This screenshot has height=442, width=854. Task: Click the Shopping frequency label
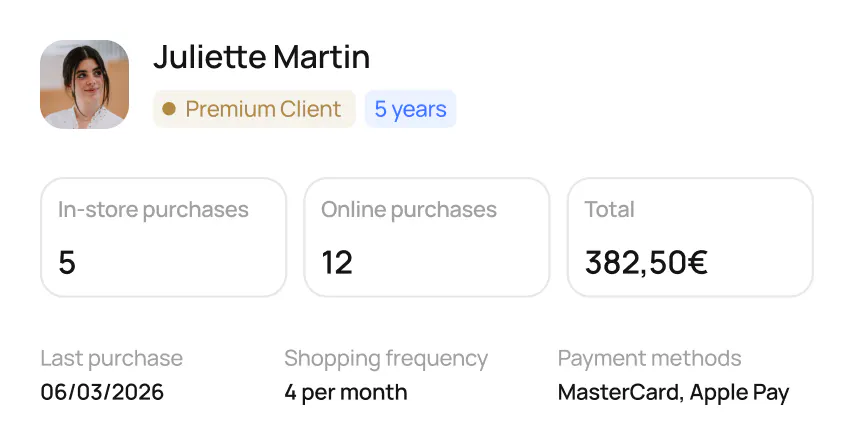[x=385, y=358]
